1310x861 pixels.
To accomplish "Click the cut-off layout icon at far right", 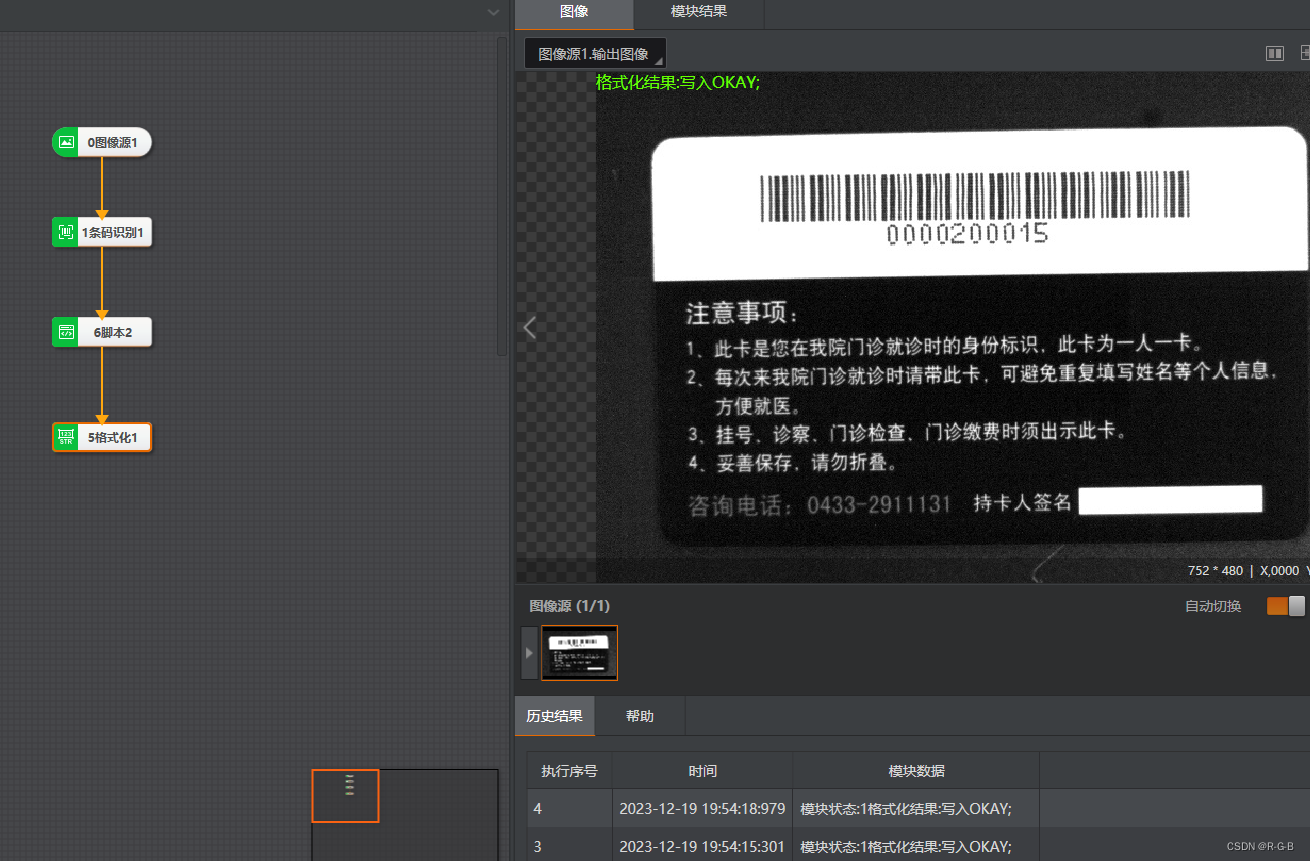I will 1304,53.
